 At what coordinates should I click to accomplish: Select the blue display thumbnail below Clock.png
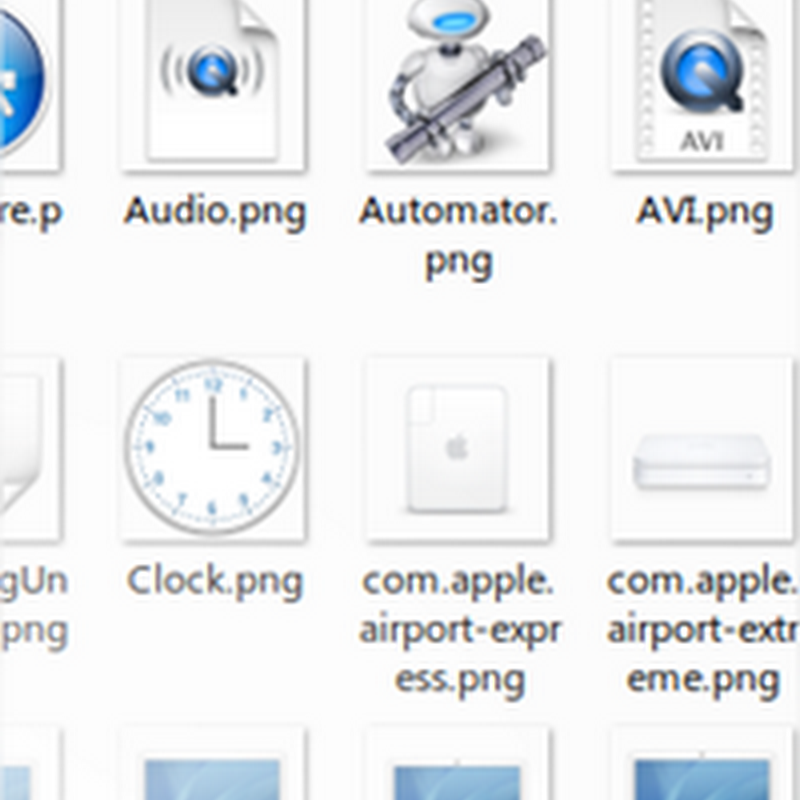[x=213, y=765]
